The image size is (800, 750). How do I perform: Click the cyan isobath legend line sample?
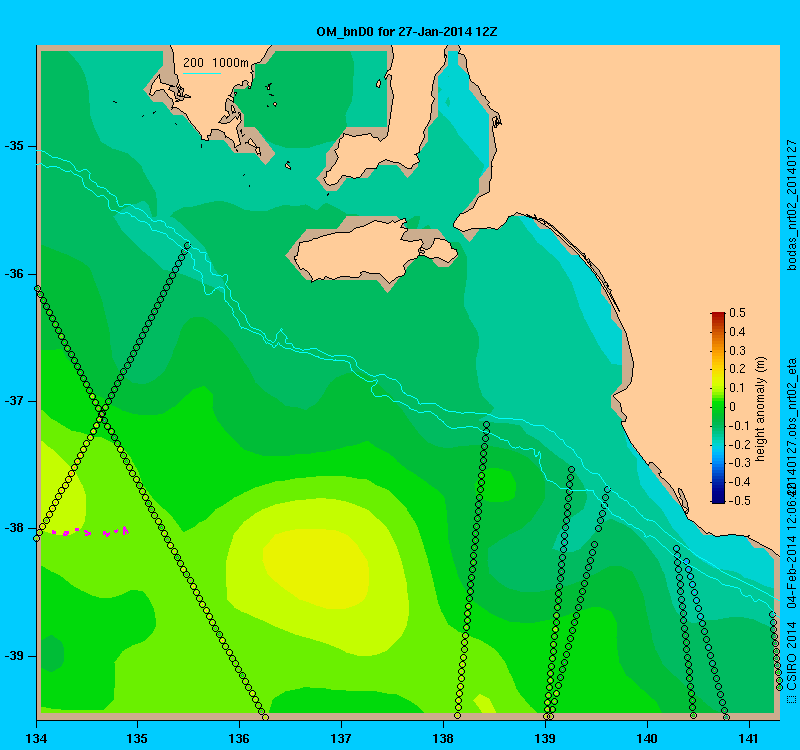click(x=202, y=73)
